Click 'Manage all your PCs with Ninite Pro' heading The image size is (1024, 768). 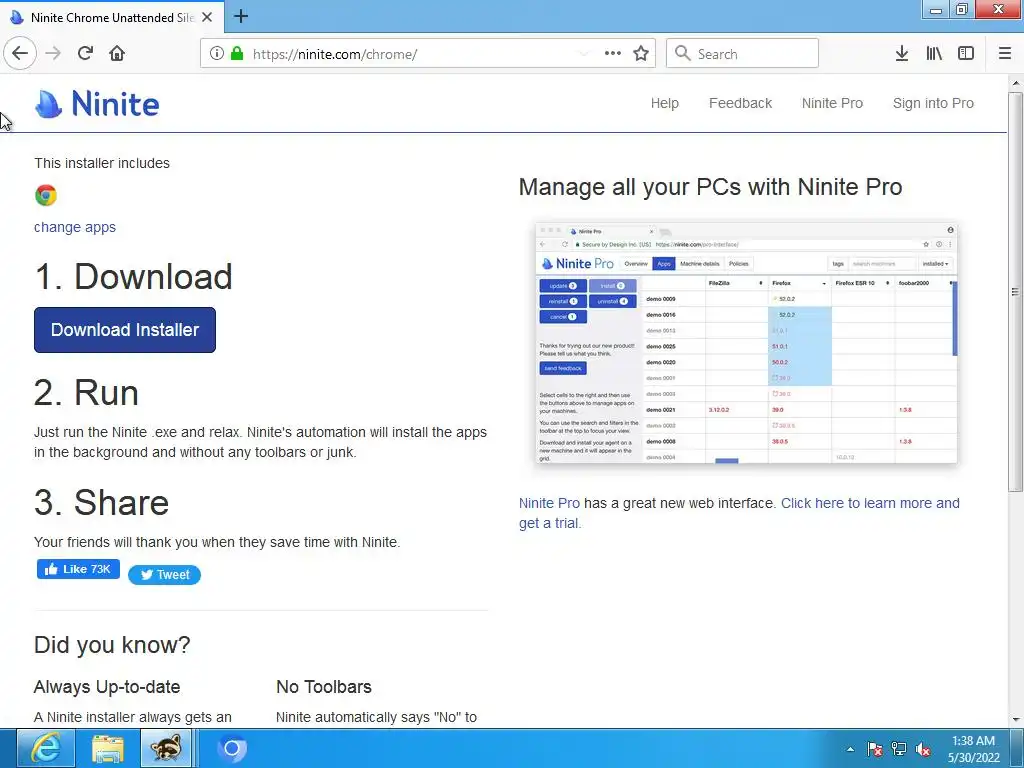pyautogui.click(x=711, y=187)
